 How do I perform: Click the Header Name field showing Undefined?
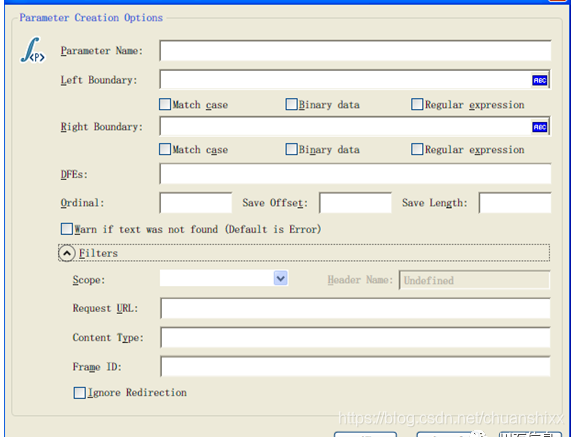474,280
